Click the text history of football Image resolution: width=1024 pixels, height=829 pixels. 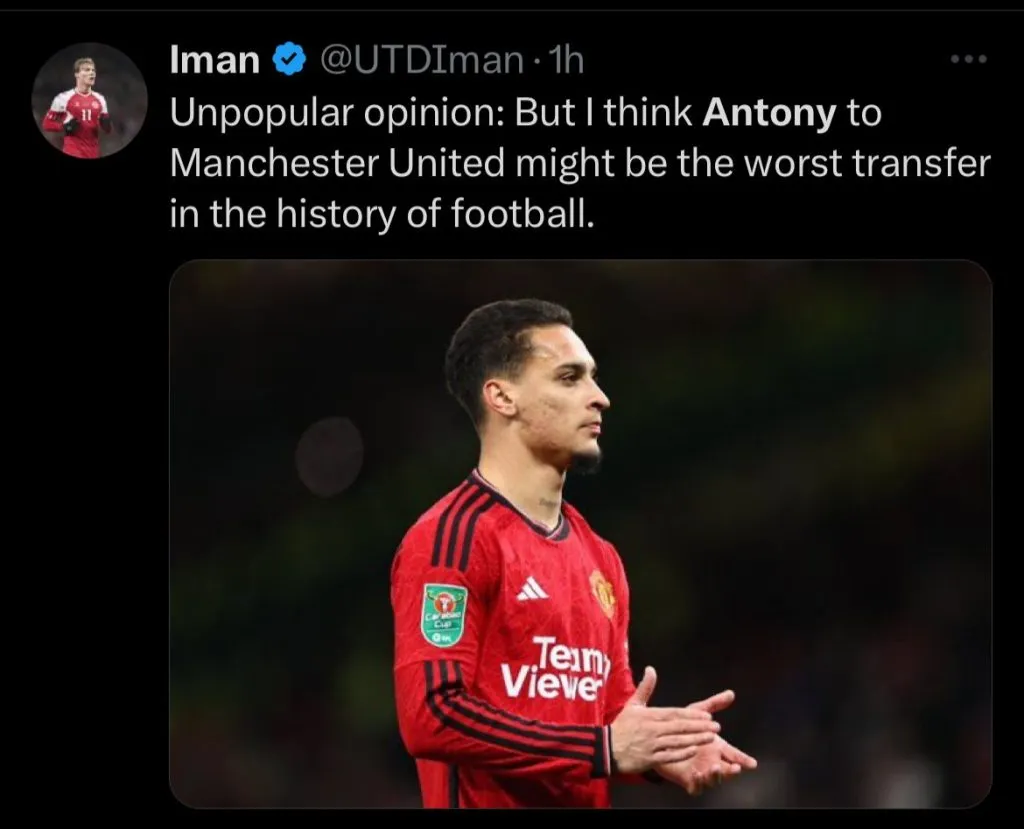pos(436,214)
